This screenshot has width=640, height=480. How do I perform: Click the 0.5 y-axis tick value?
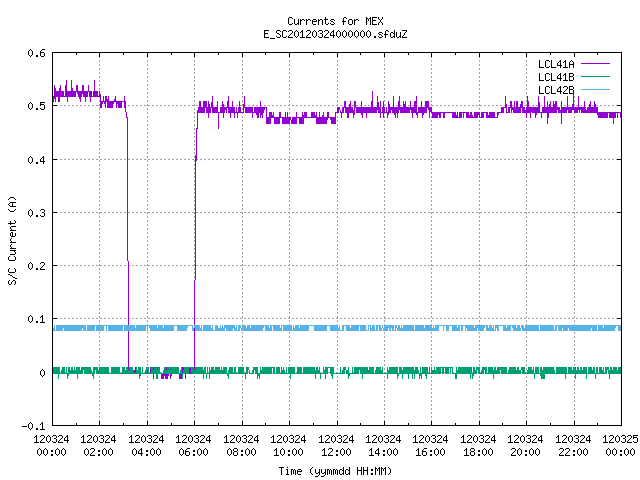point(36,106)
